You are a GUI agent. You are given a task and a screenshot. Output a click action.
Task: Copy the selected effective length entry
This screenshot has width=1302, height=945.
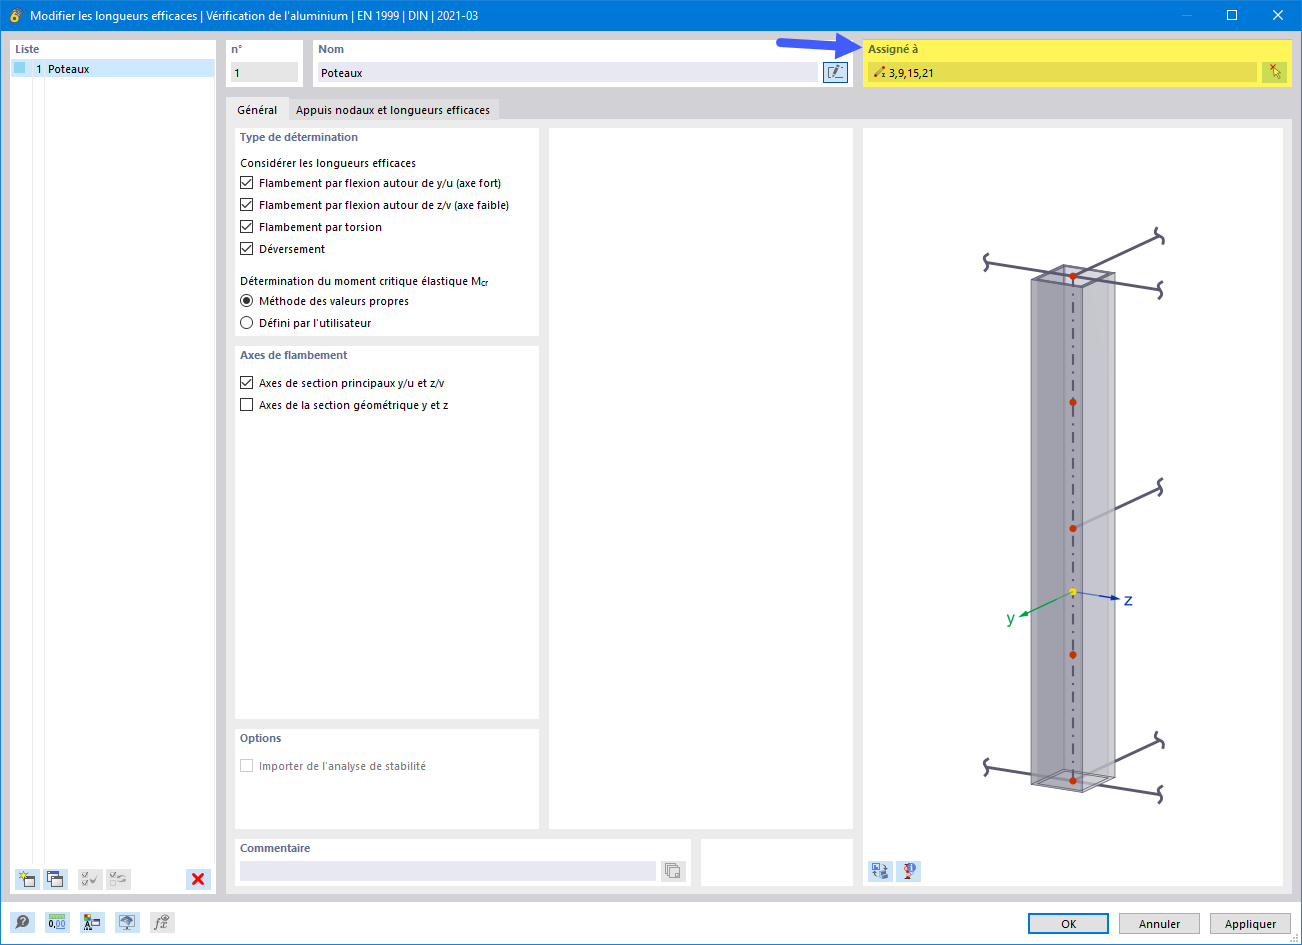pos(56,879)
